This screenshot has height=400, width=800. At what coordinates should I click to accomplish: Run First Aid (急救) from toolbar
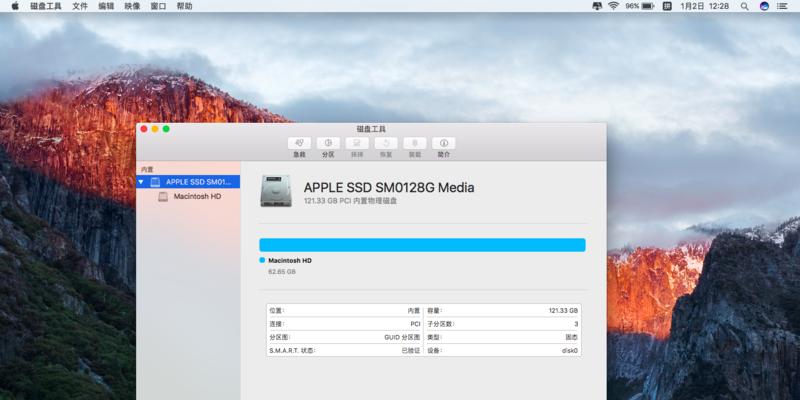[299, 143]
